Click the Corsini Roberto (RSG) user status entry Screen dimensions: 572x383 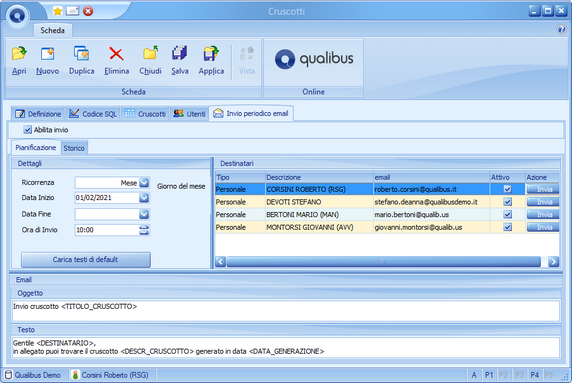point(111,375)
